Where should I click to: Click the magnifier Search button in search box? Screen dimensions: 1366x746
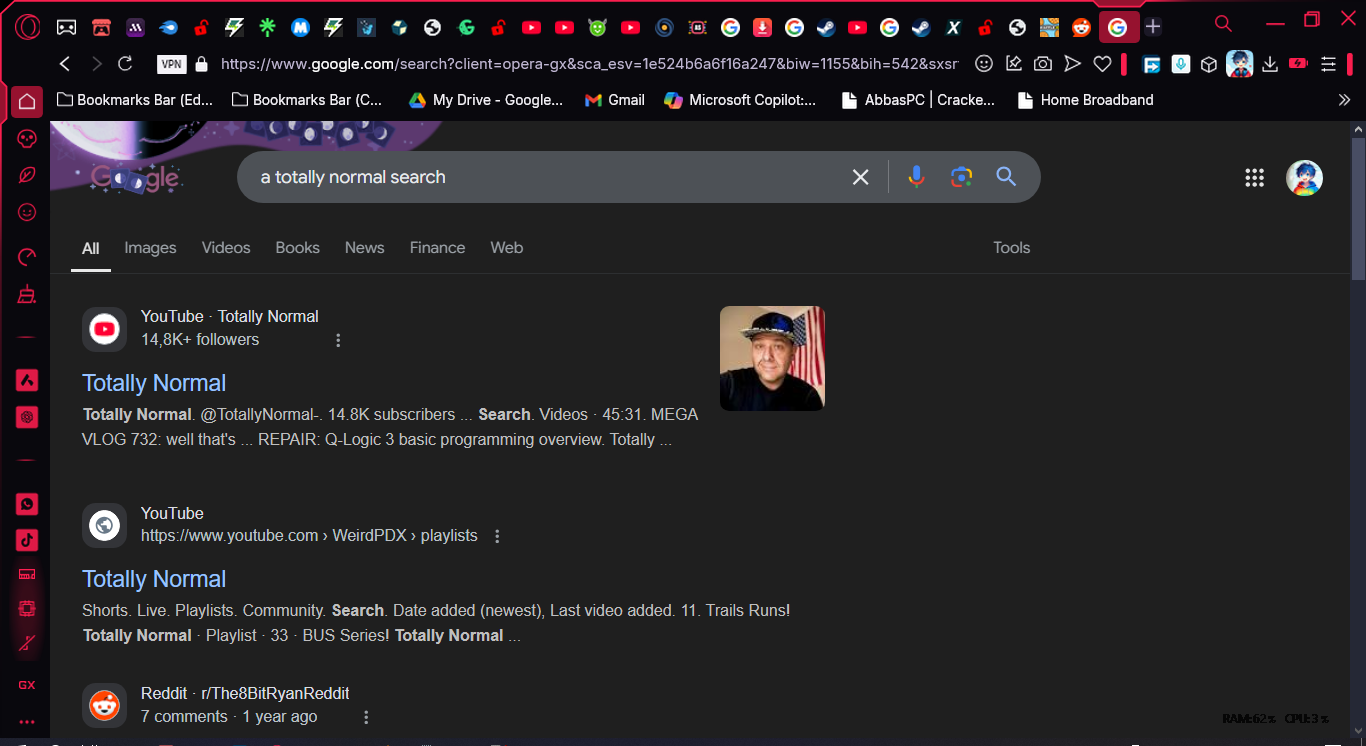[x=1006, y=177]
